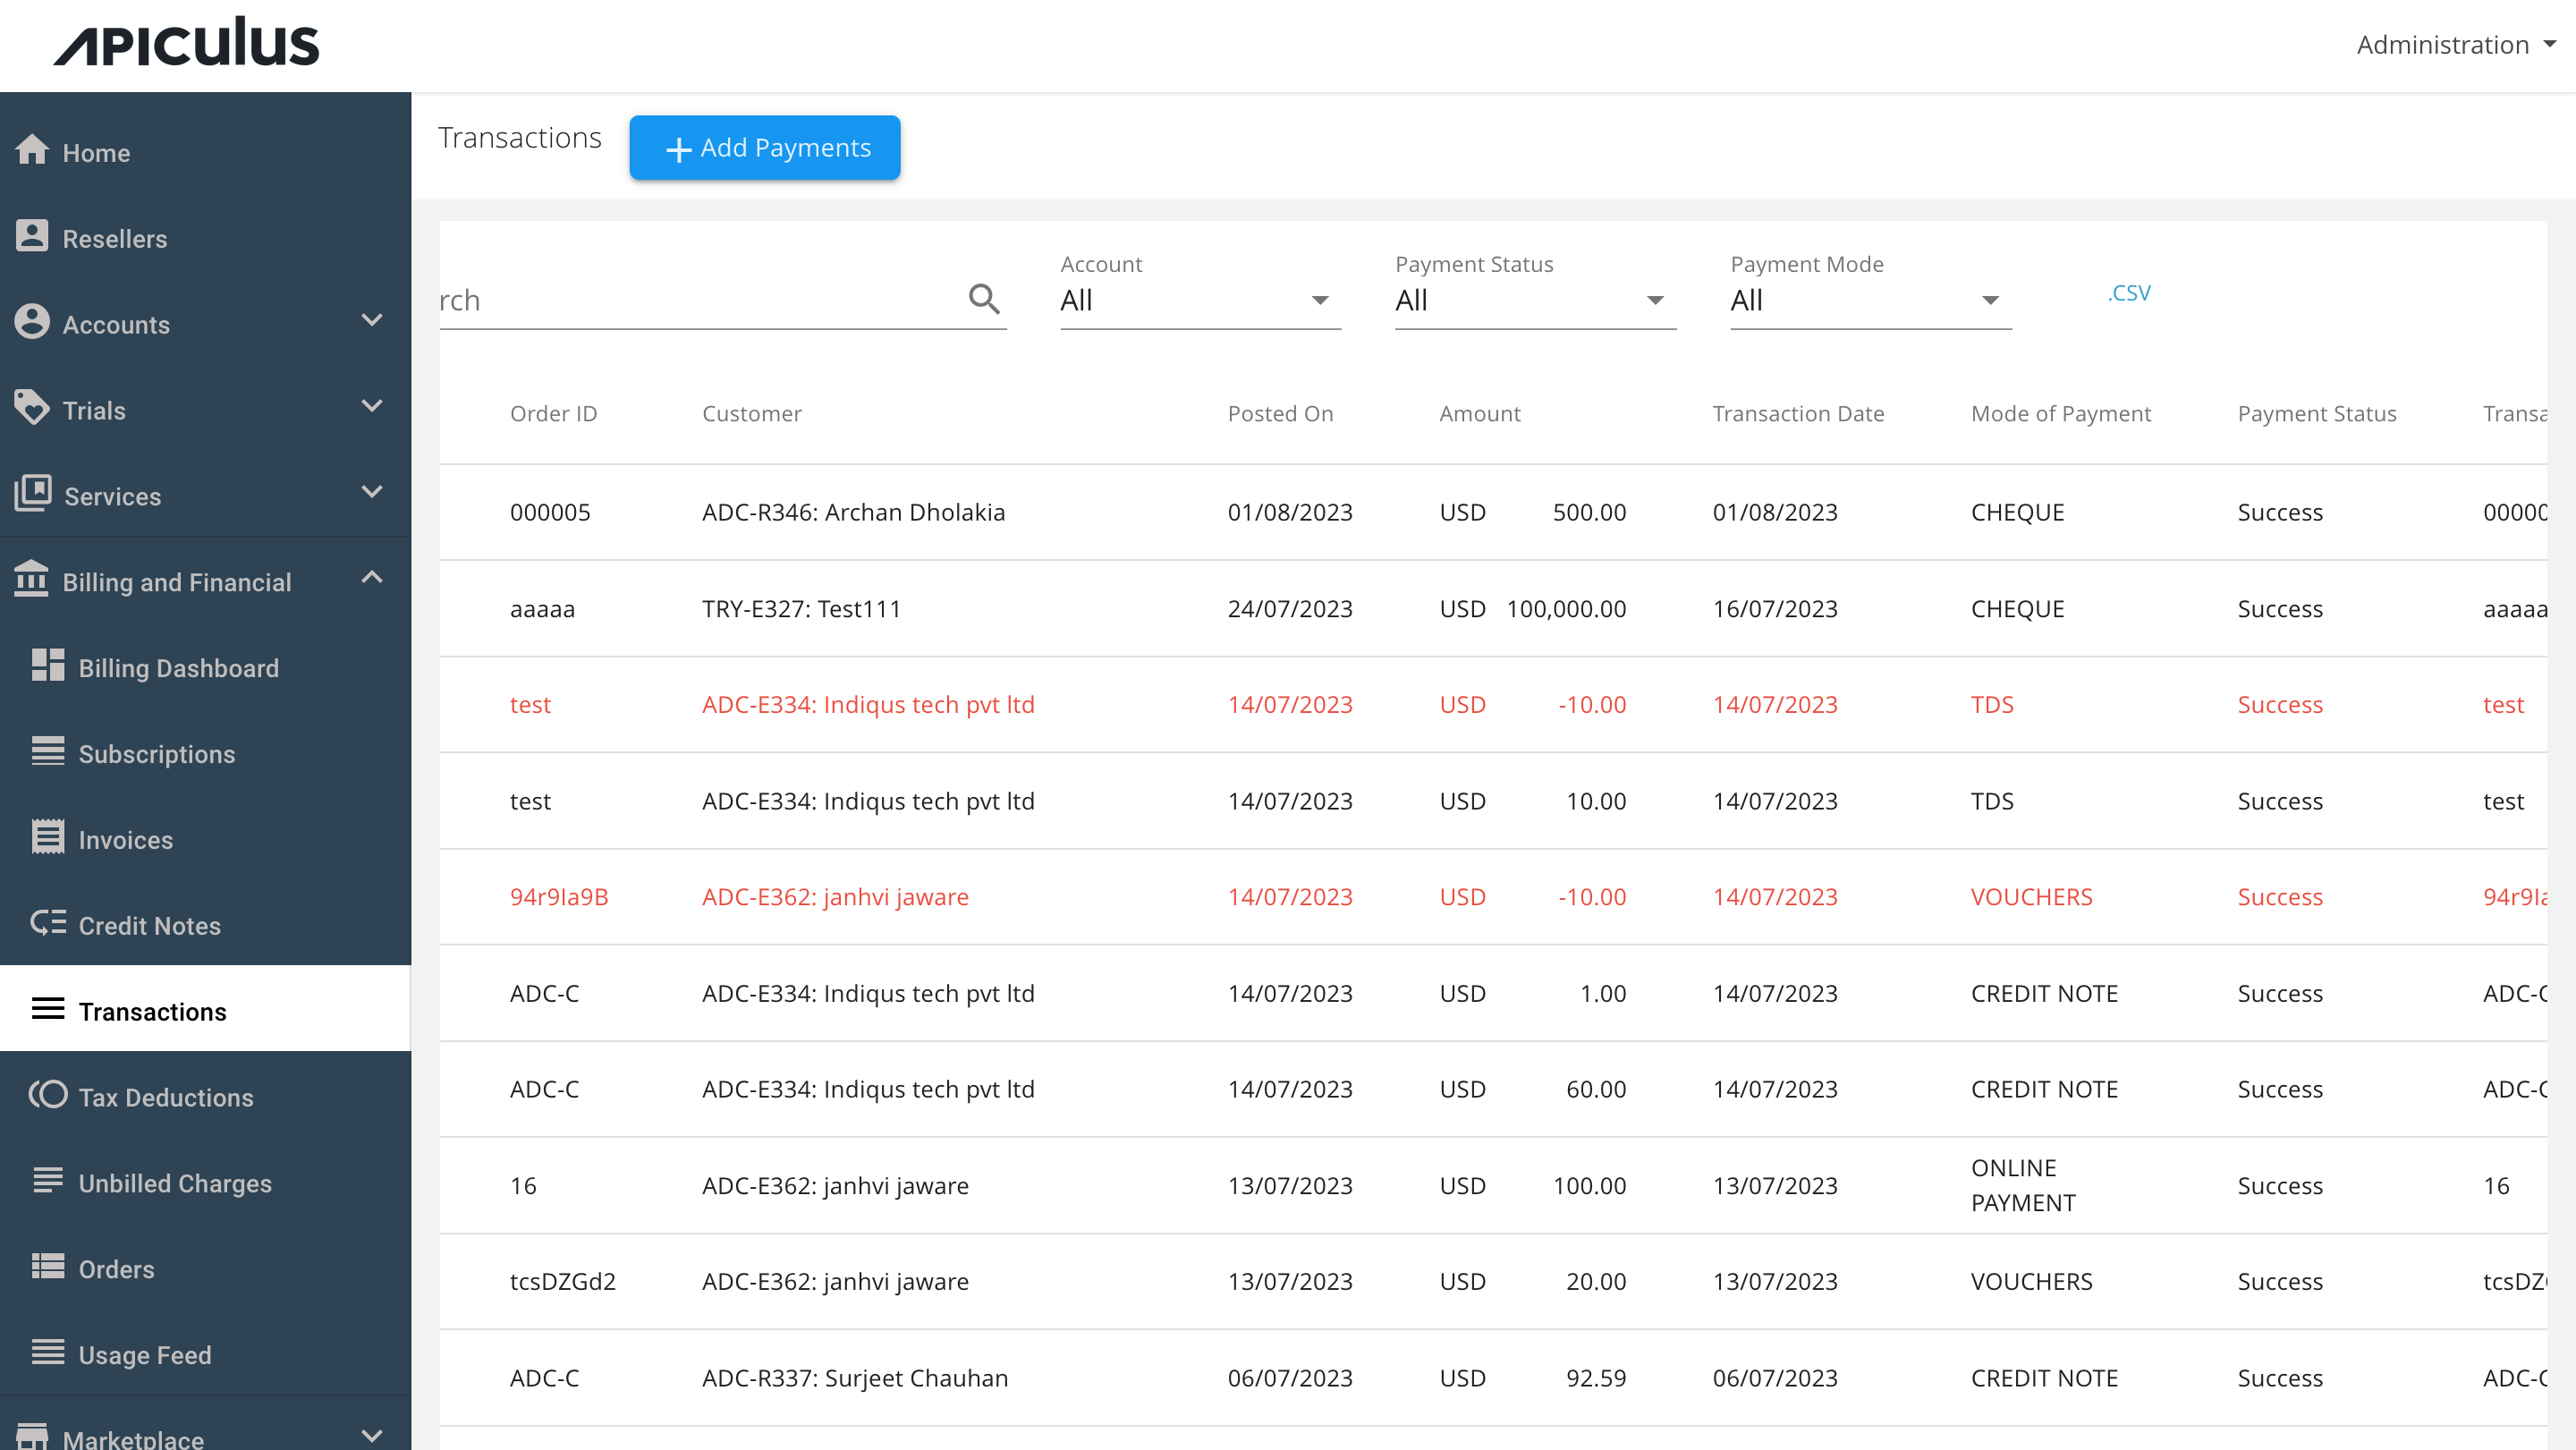
Task: Click the Marketplace store icon
Action: coord(32,1437)
